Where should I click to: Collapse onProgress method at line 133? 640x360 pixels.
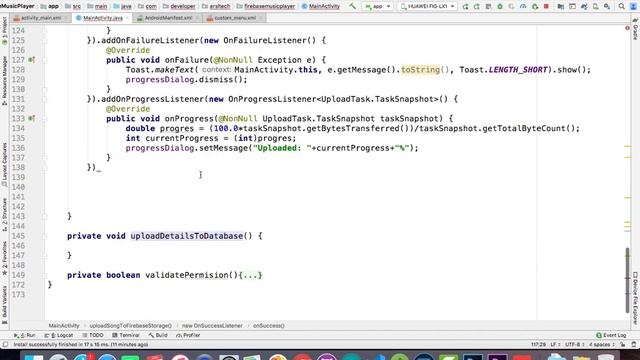[45, 119]
